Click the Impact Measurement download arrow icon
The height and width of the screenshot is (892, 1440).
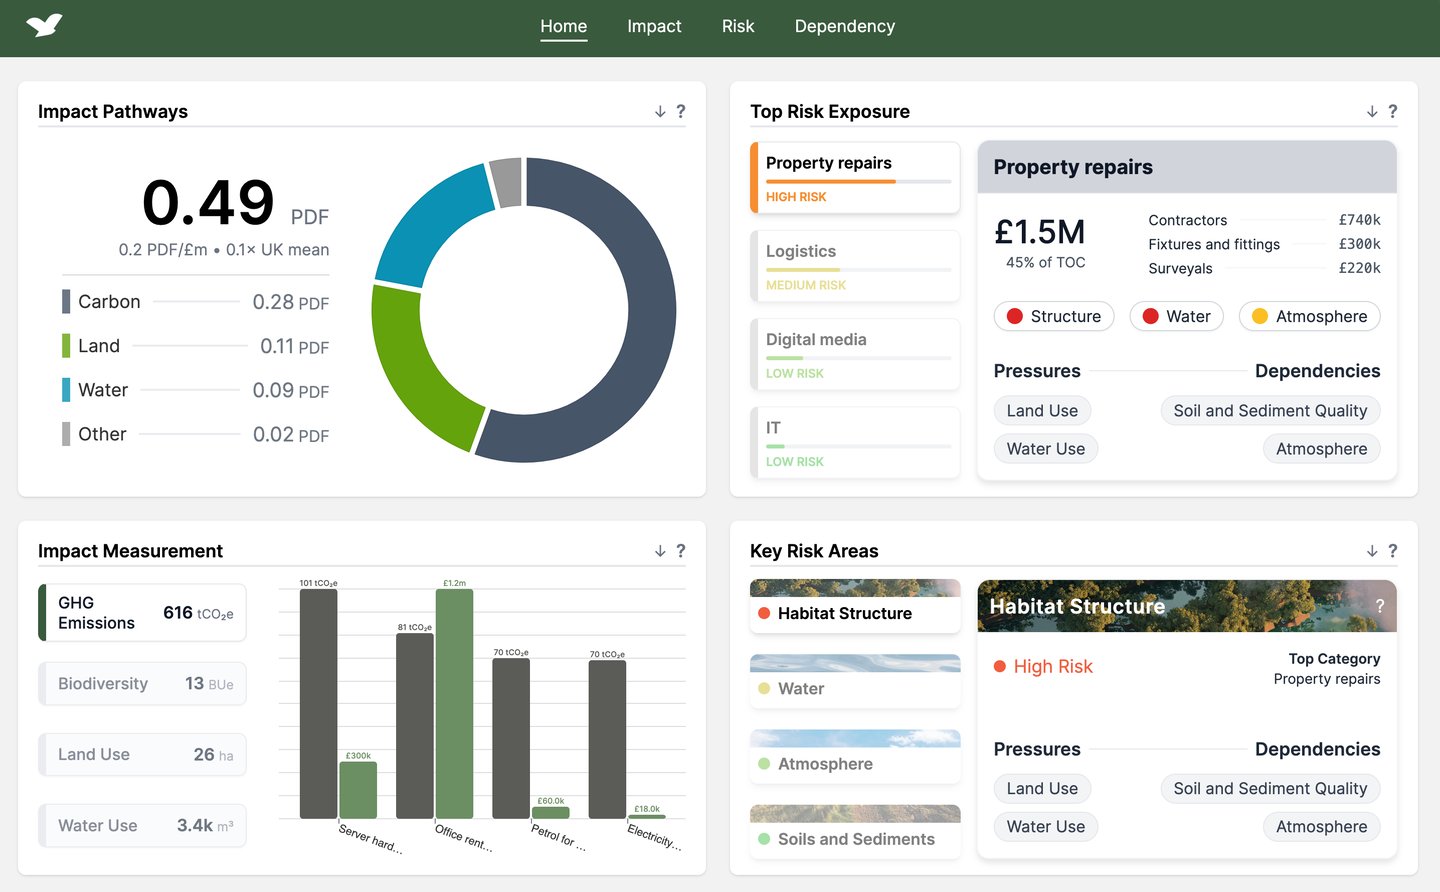coord(660,551)
